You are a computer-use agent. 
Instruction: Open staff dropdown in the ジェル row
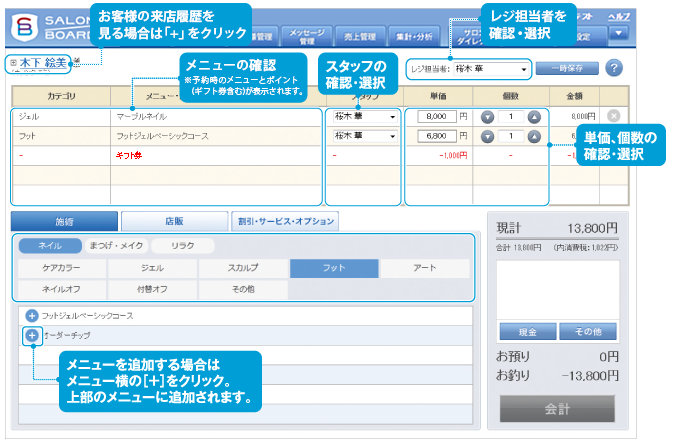364,116
